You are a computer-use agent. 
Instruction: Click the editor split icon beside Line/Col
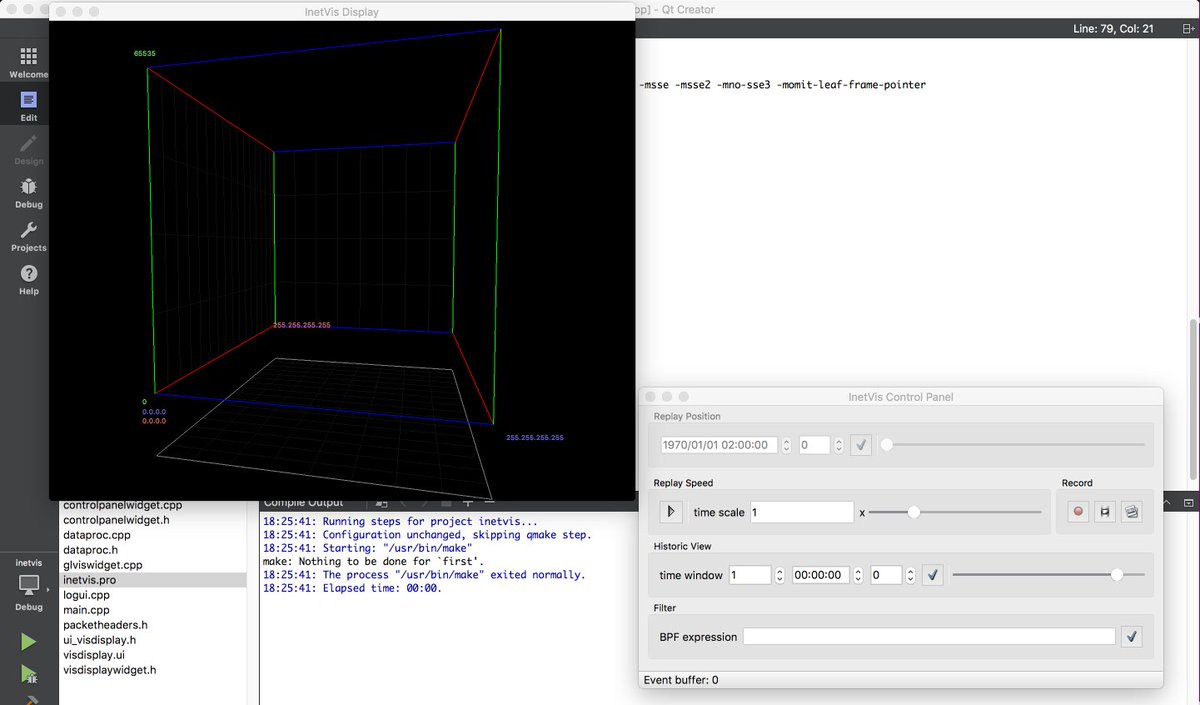tap(1188, 29)
